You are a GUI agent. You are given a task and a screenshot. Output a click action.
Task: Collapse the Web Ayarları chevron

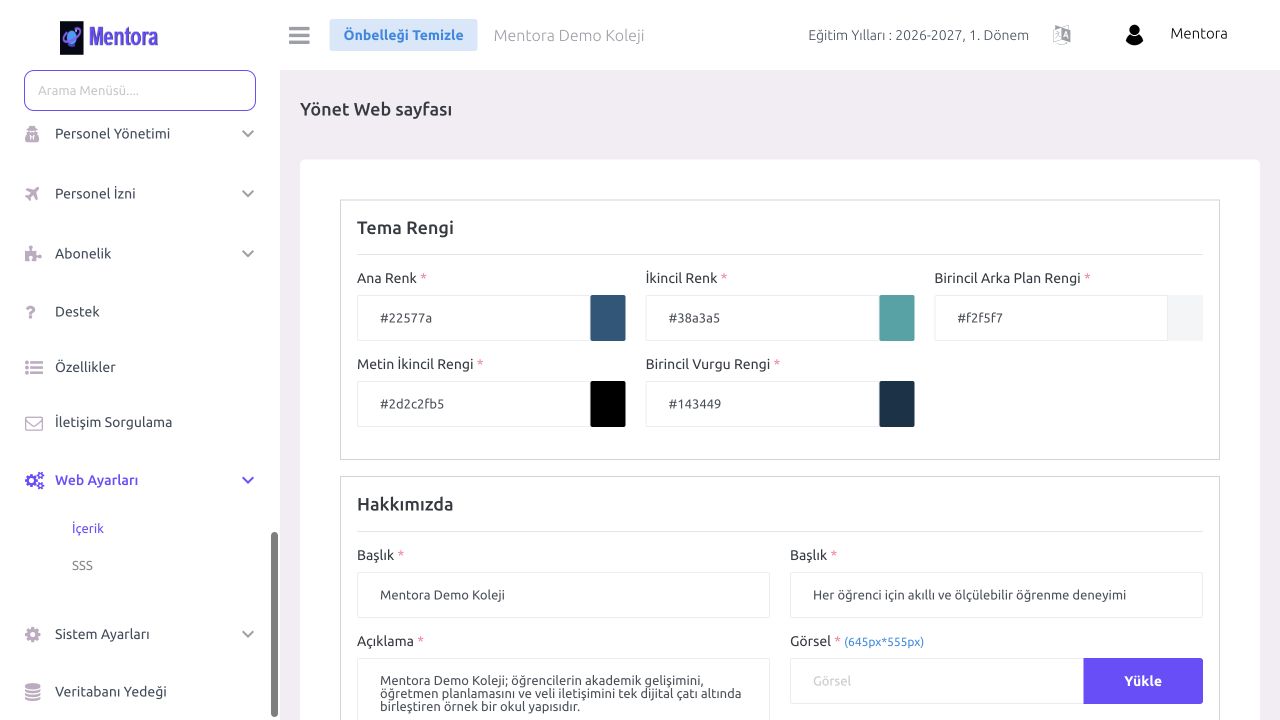coord(248,481)
